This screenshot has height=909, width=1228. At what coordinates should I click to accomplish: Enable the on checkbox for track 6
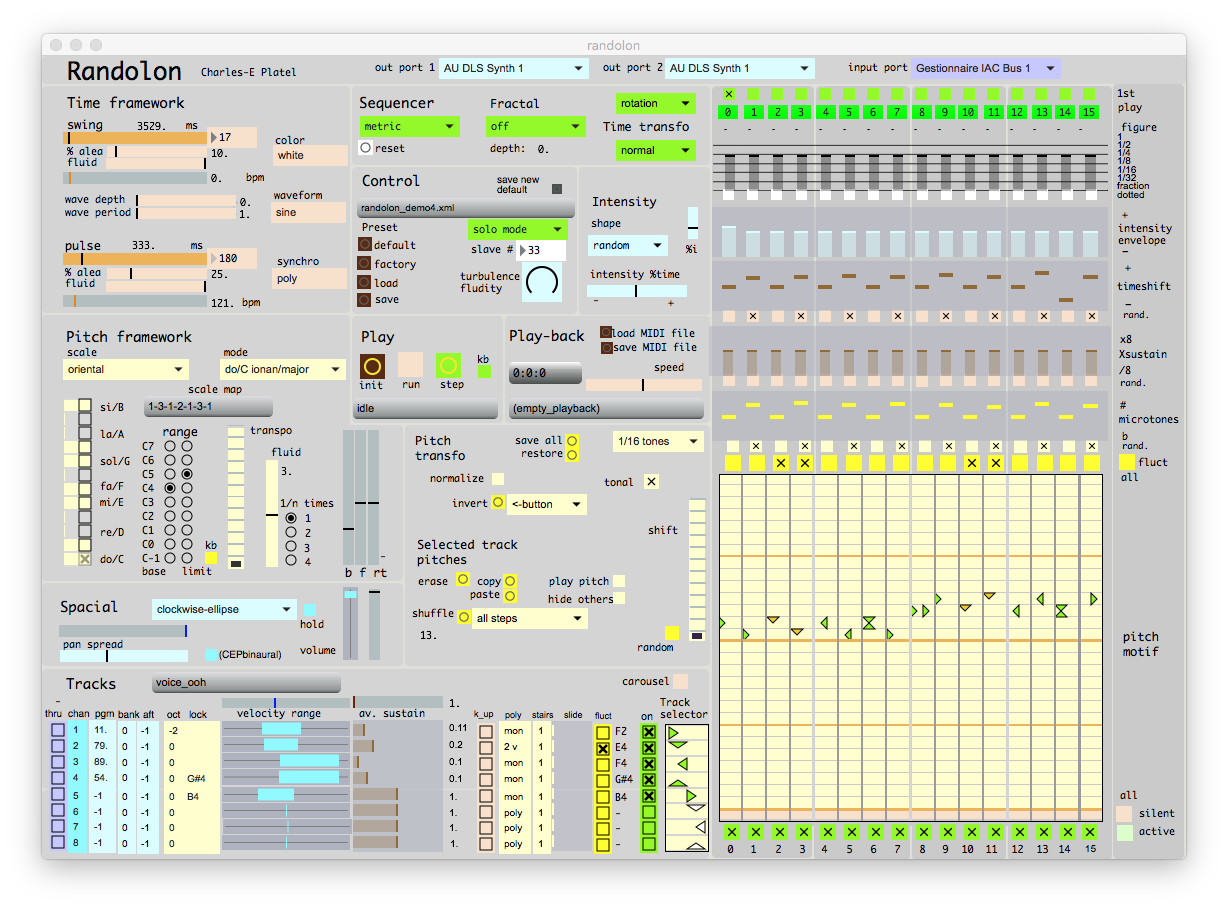[649, 813]
